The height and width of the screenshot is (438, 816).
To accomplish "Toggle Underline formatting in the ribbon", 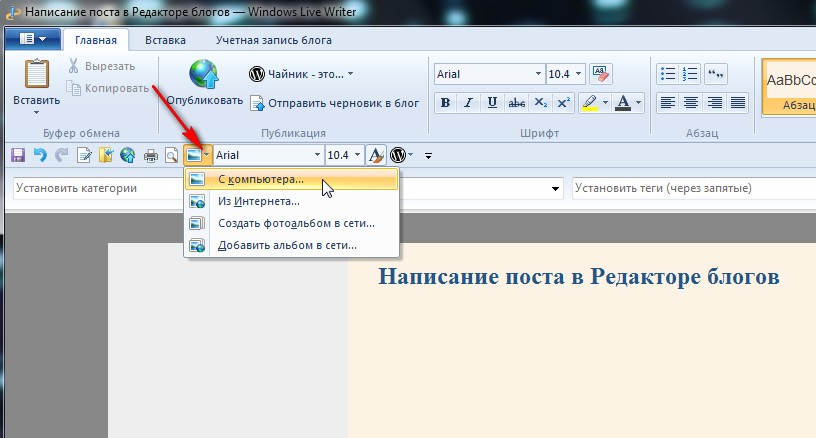I will (x=492, y=102).
